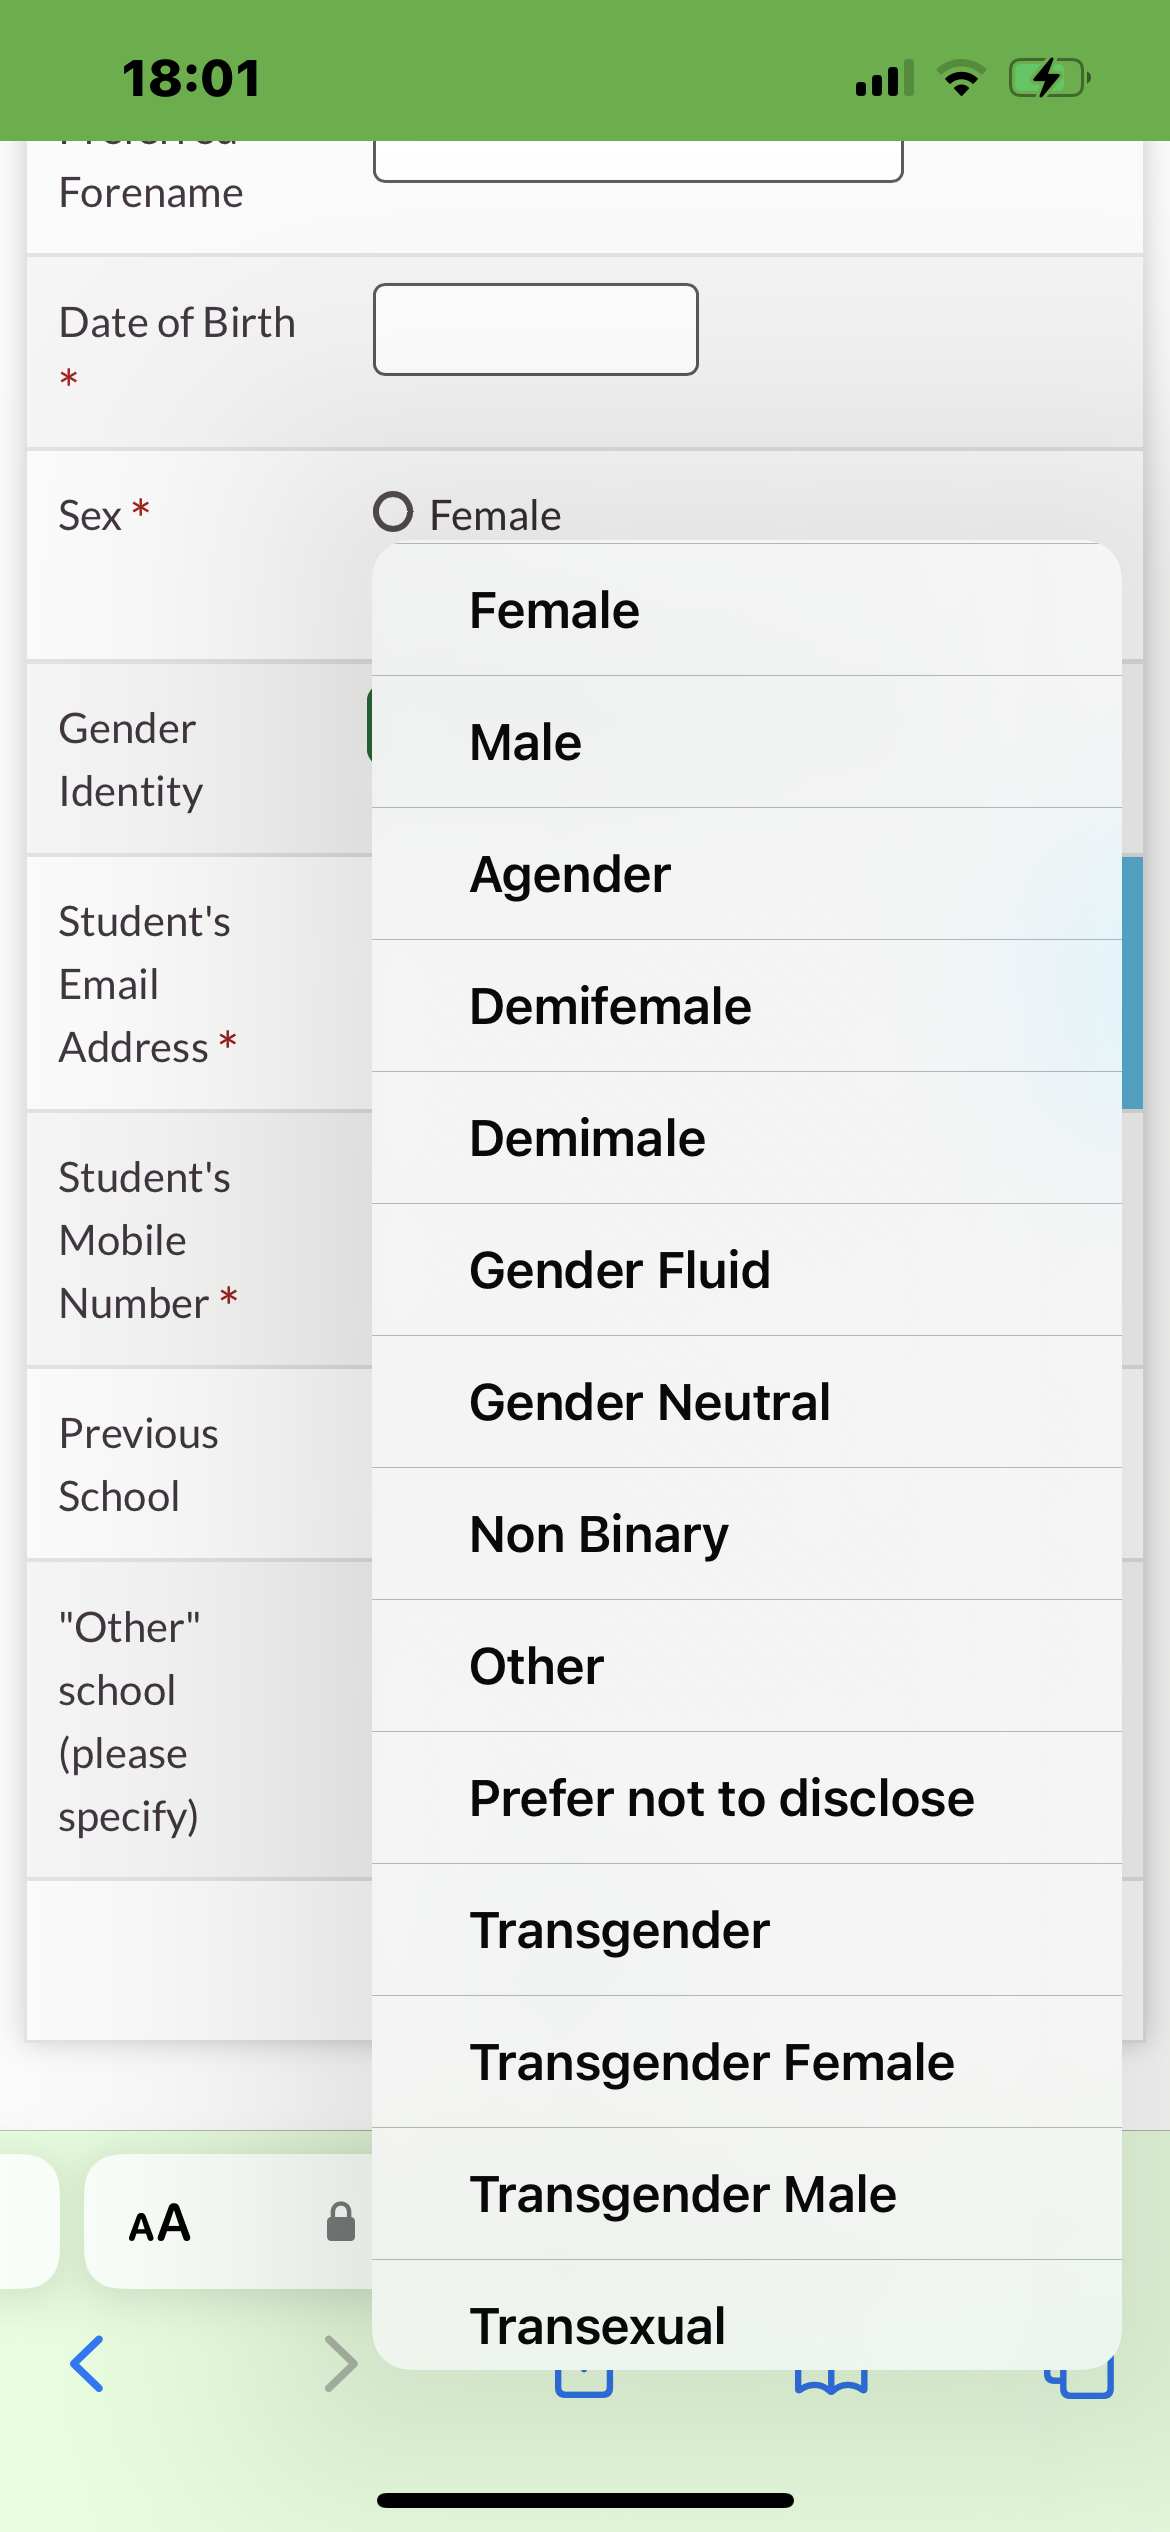Screen dimensions: 1170x2532
Task: Choose Male from the gender list
Action: (x=746, y=742)
